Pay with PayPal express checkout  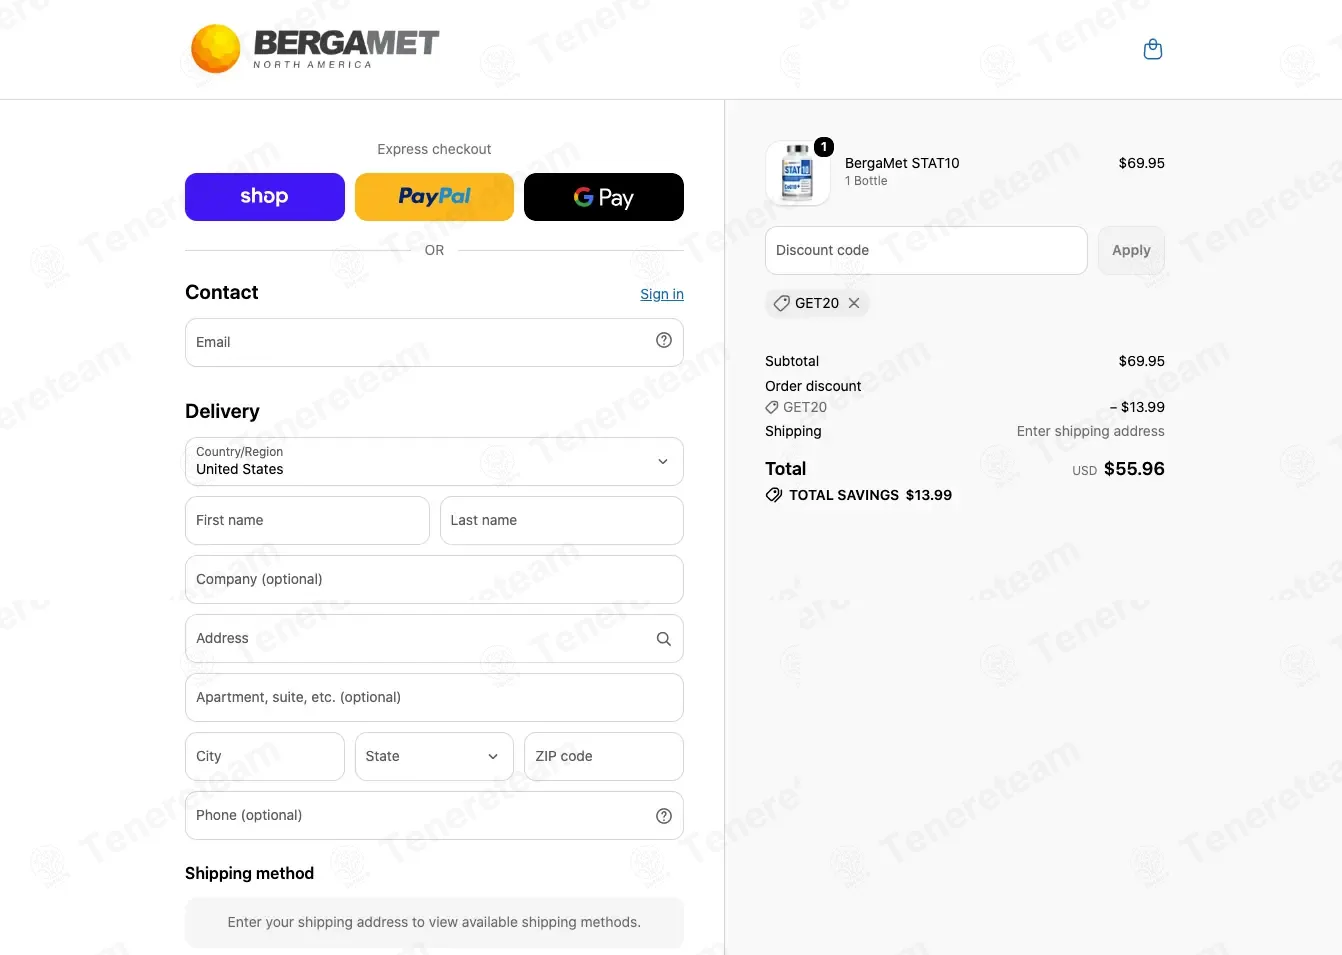coord(434,197)
